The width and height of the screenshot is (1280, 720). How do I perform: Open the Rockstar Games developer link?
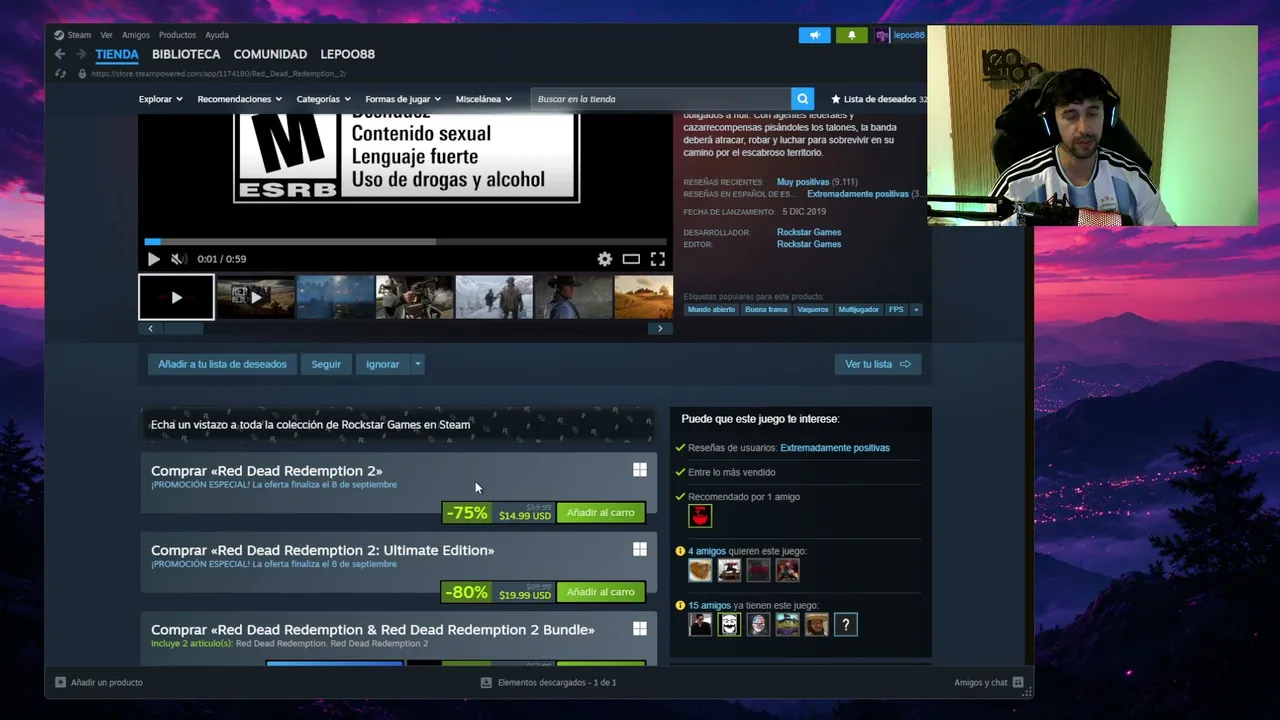tap(809, 232)
